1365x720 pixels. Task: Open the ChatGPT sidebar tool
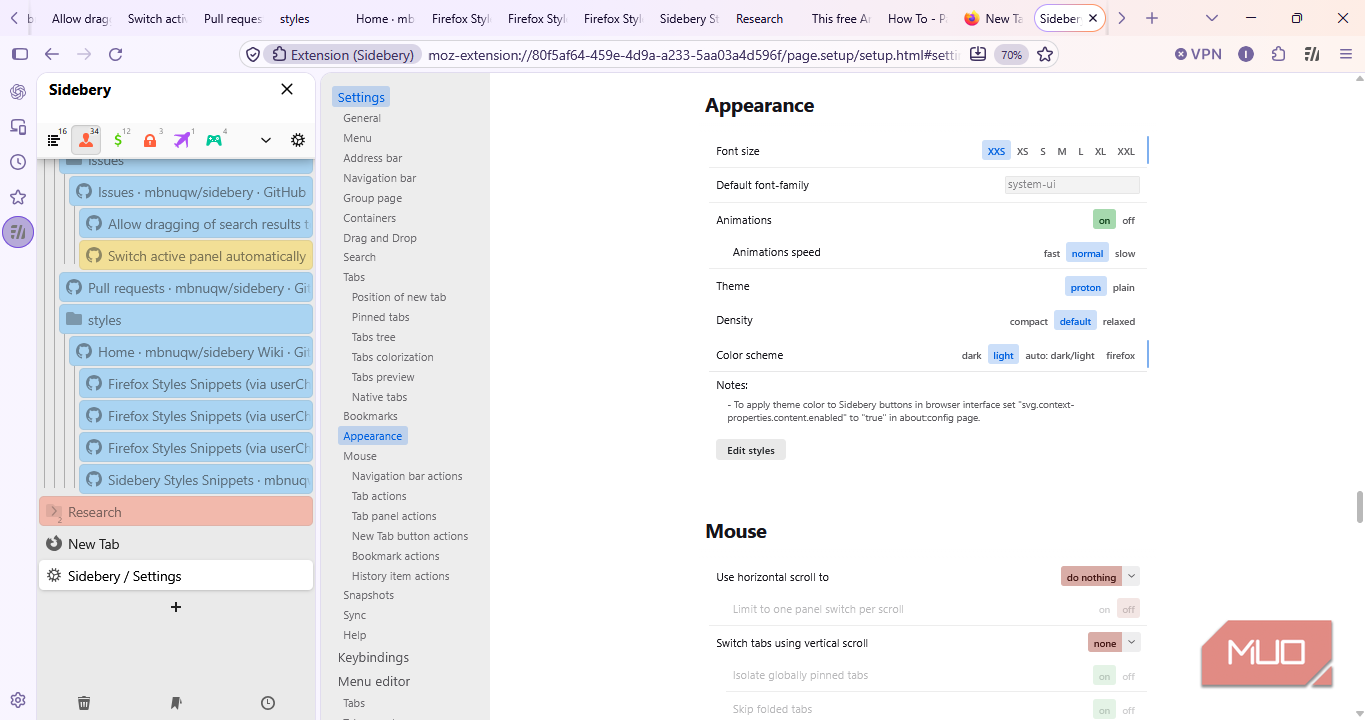coord(18,92)
